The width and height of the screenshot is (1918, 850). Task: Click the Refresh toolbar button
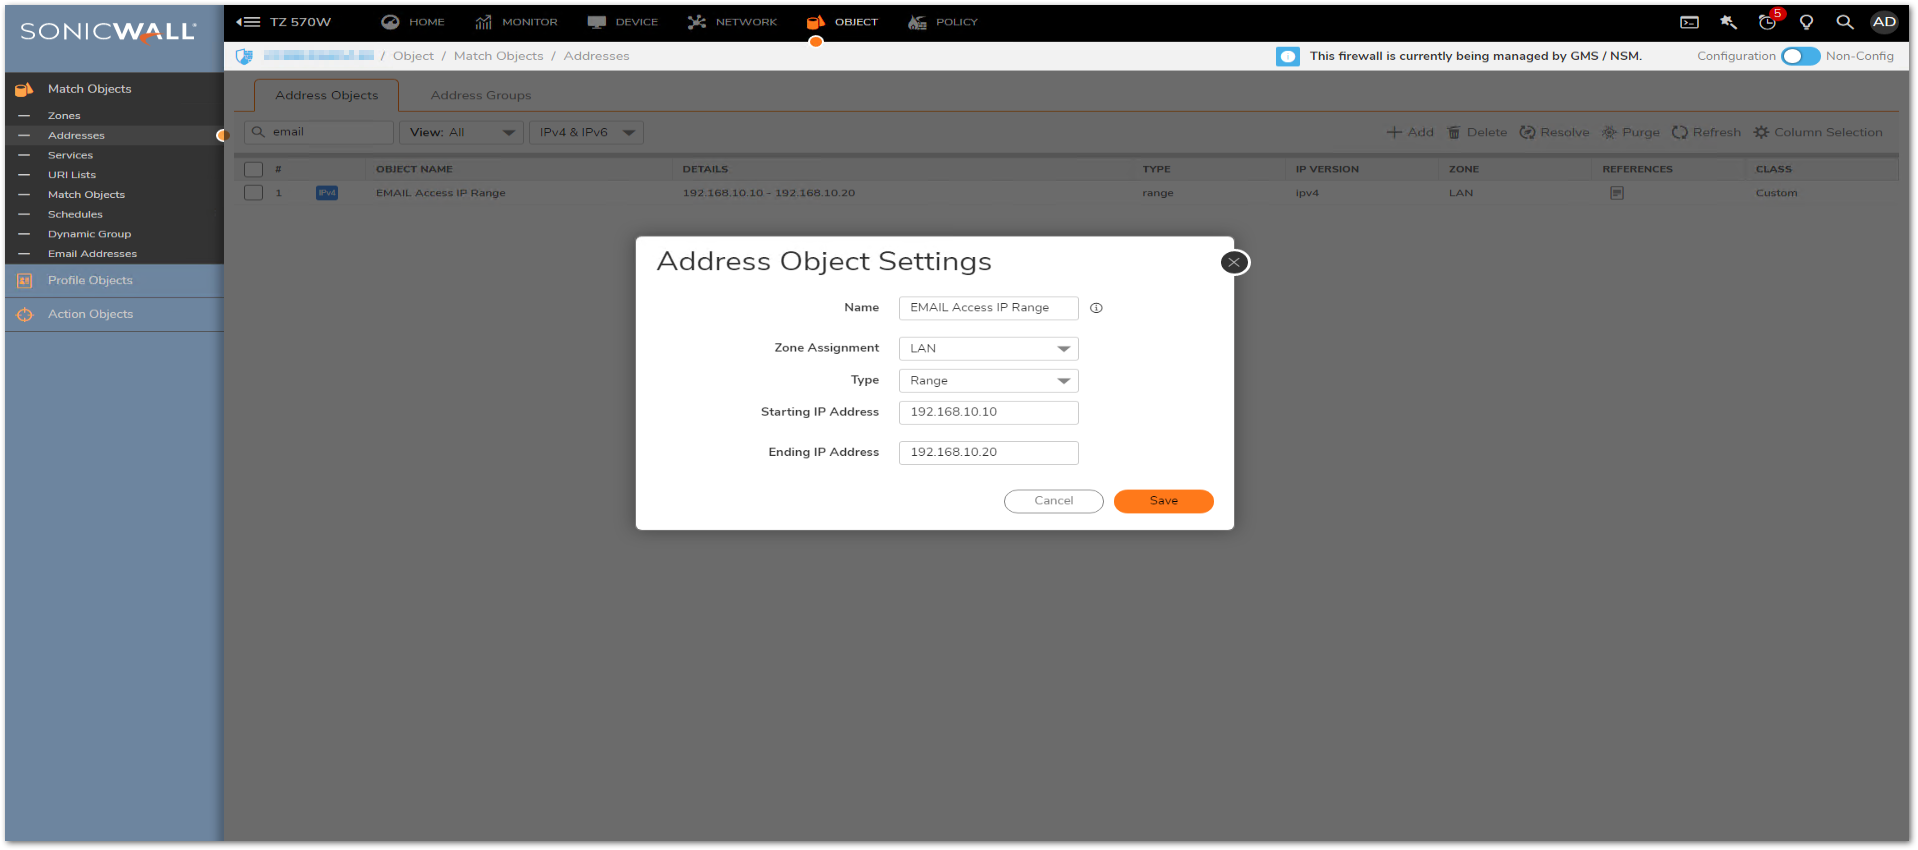coord(1706,132)
